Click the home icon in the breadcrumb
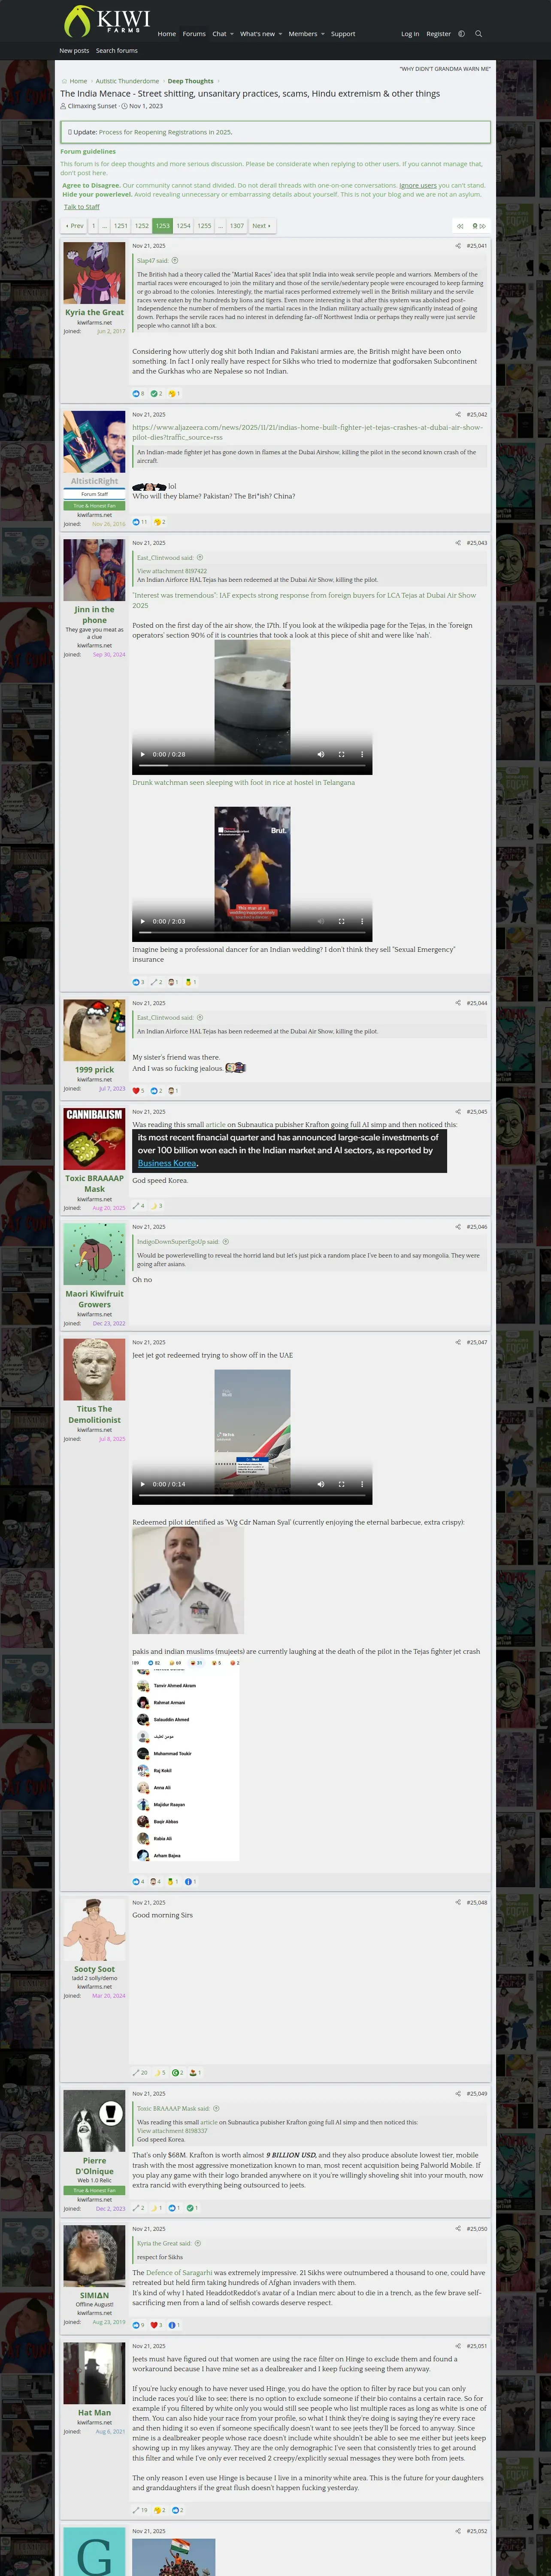551x2576 pixels. pos(64,81)
